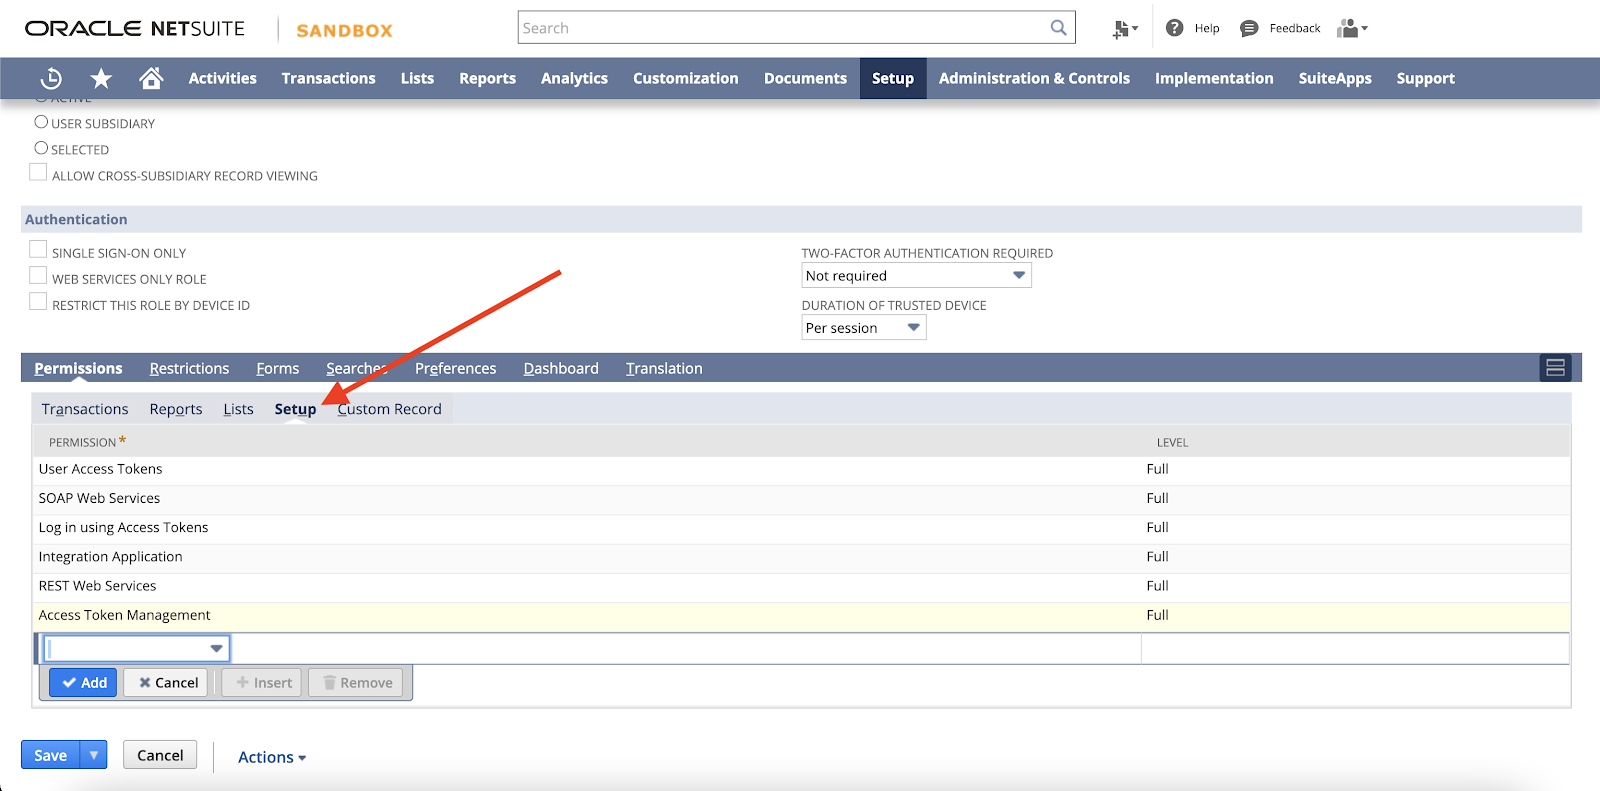Expand Duration of Trusted Device dropdown
The height and width of the screenshot is (791, 1600).
coord(863,328)
